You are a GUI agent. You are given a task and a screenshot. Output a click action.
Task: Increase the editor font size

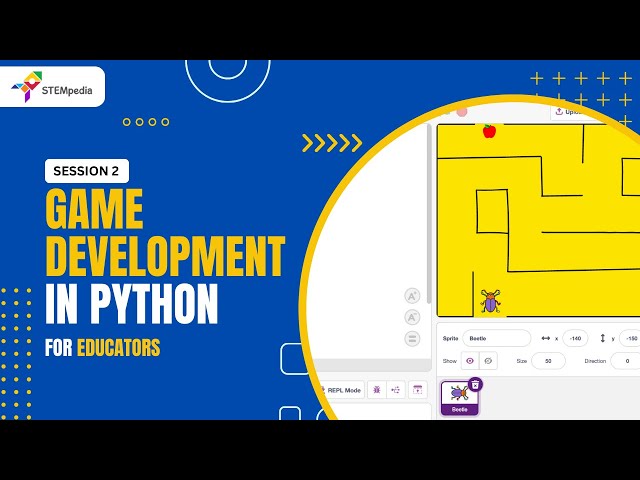click(412, 296)
